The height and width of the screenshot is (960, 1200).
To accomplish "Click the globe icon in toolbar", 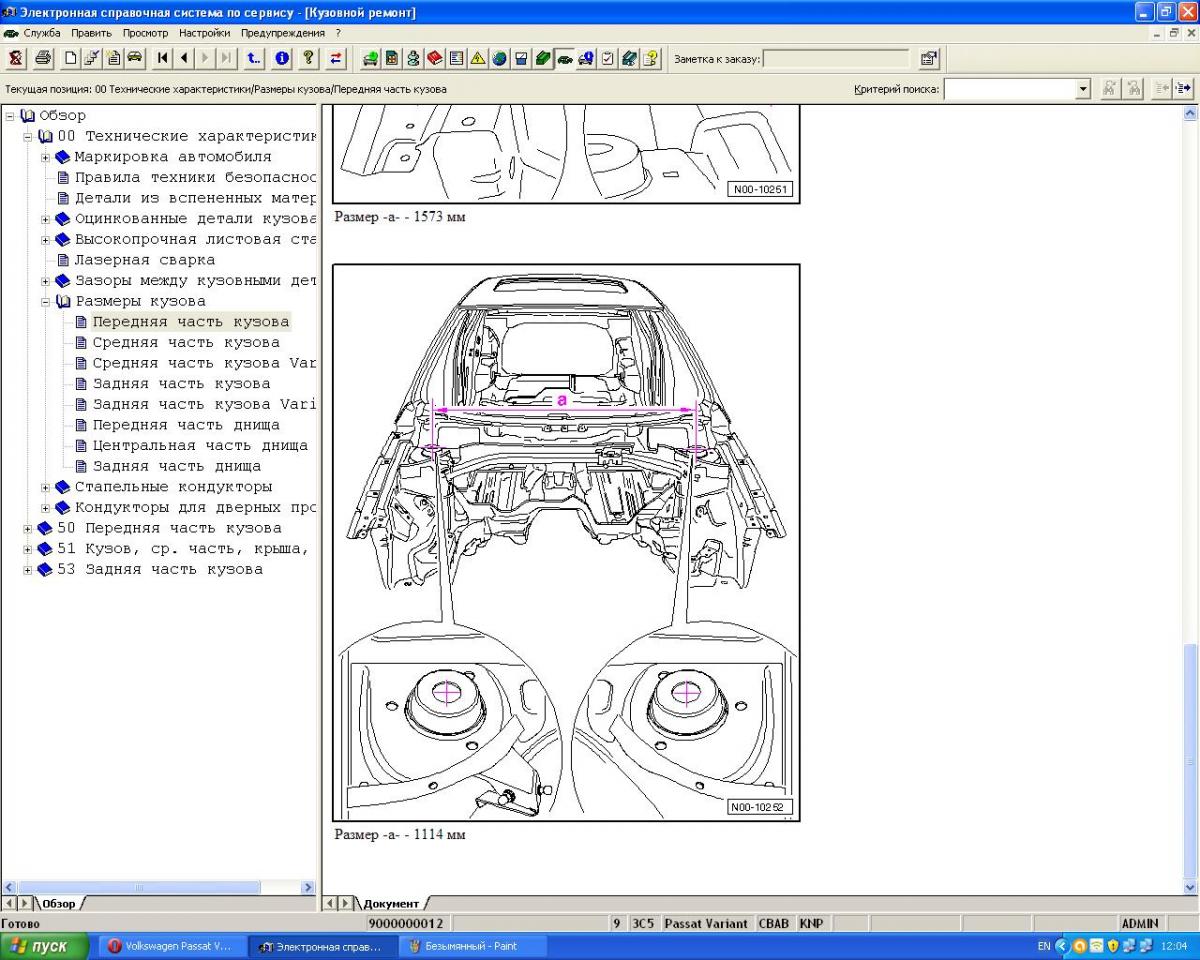I will coord(499,58).
